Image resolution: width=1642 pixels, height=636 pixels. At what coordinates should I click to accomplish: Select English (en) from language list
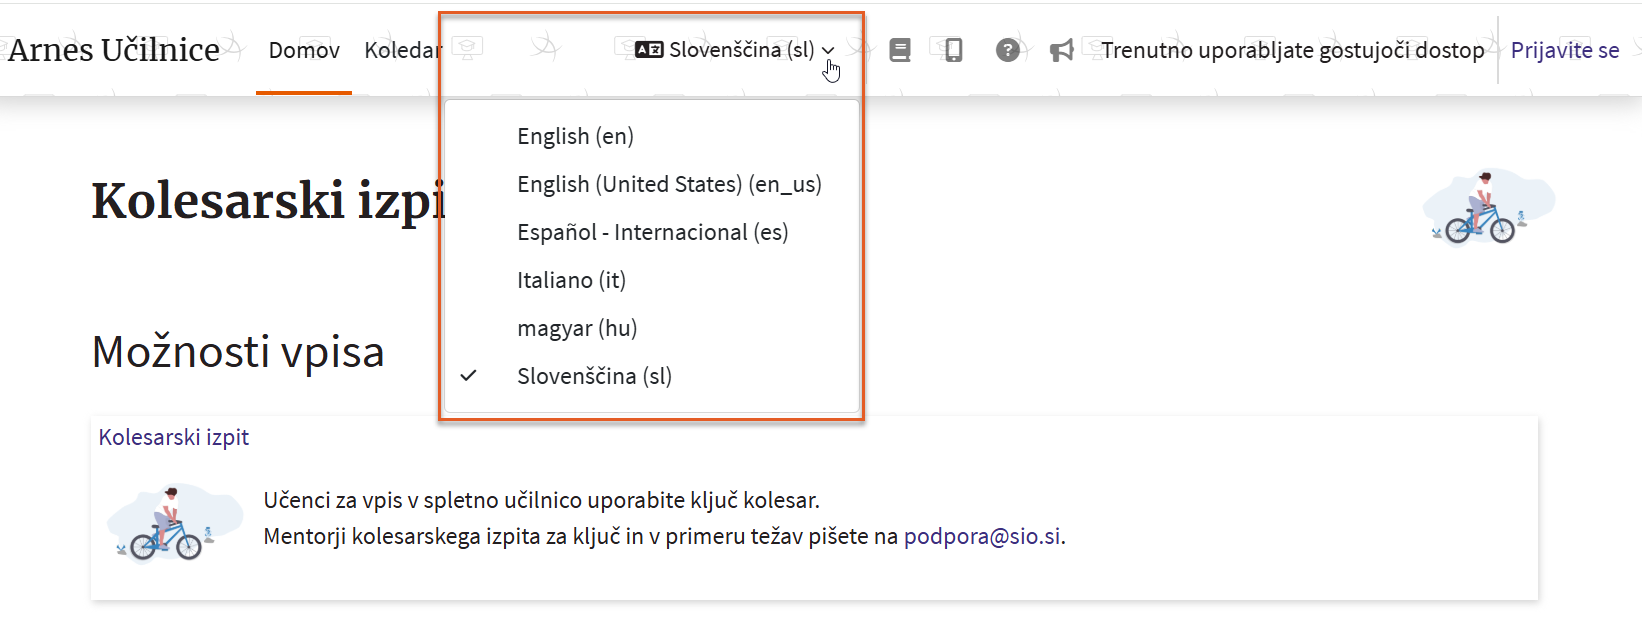coord(575,136)
